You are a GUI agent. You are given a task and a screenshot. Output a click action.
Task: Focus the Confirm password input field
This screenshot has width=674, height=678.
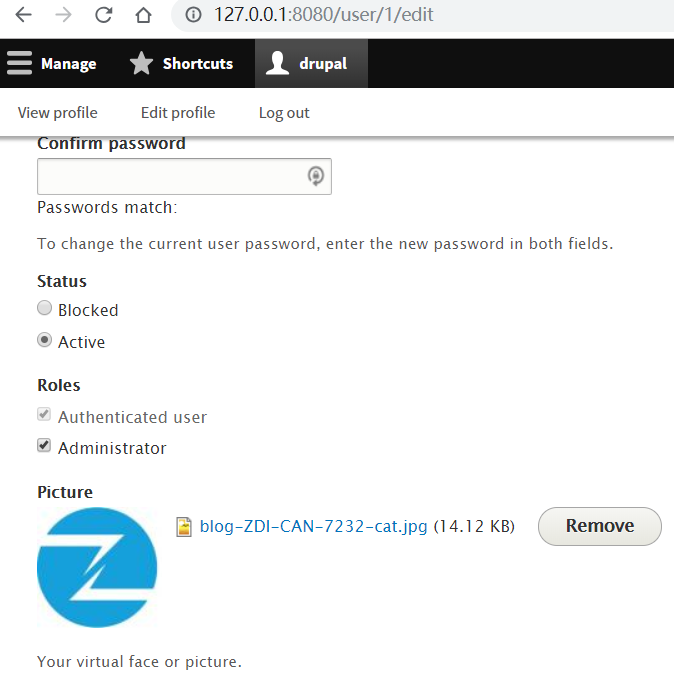(x=184, y=176)
